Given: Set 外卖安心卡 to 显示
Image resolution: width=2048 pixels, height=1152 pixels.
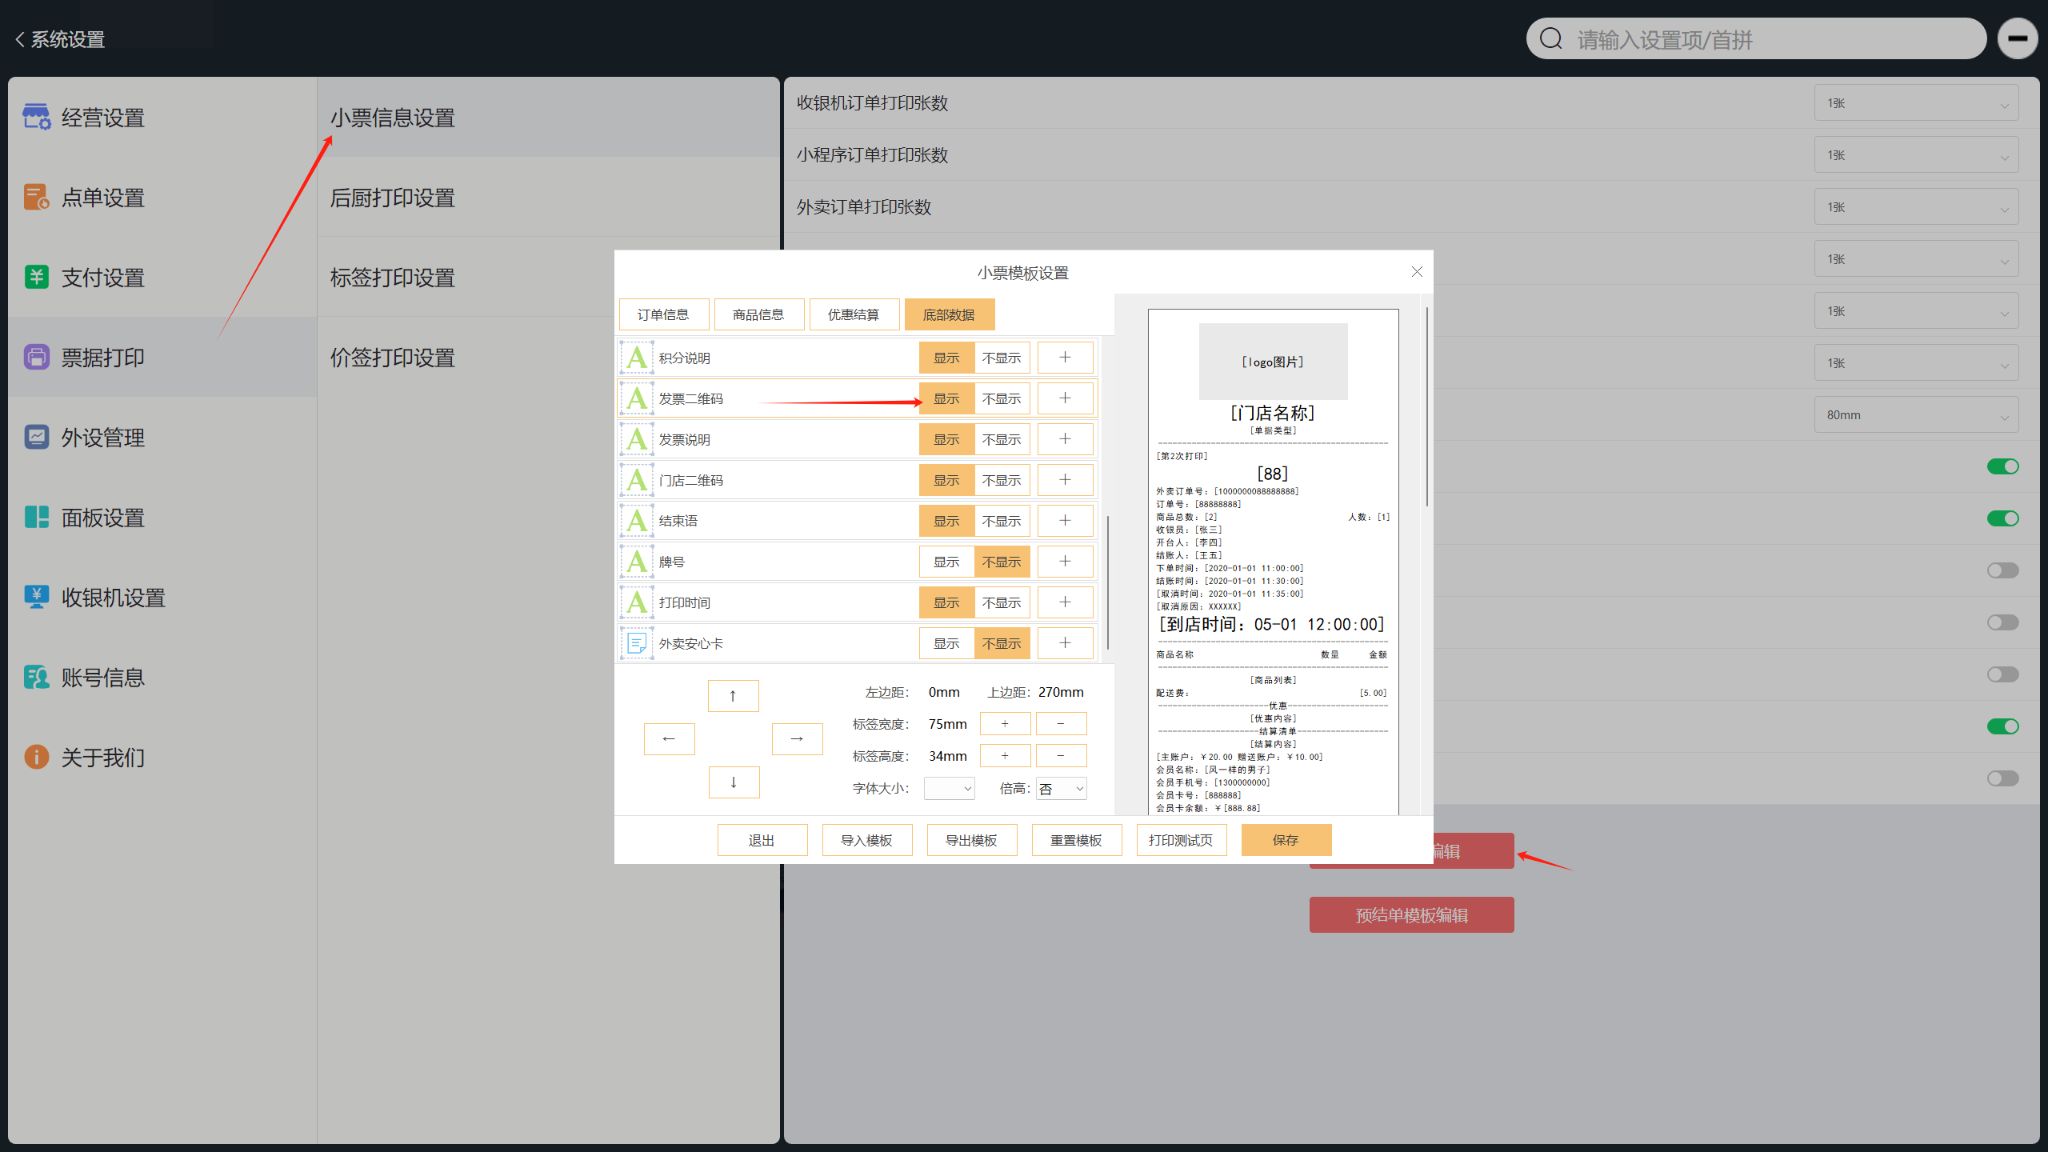Looking at the screenshot, I should point(946,643).
